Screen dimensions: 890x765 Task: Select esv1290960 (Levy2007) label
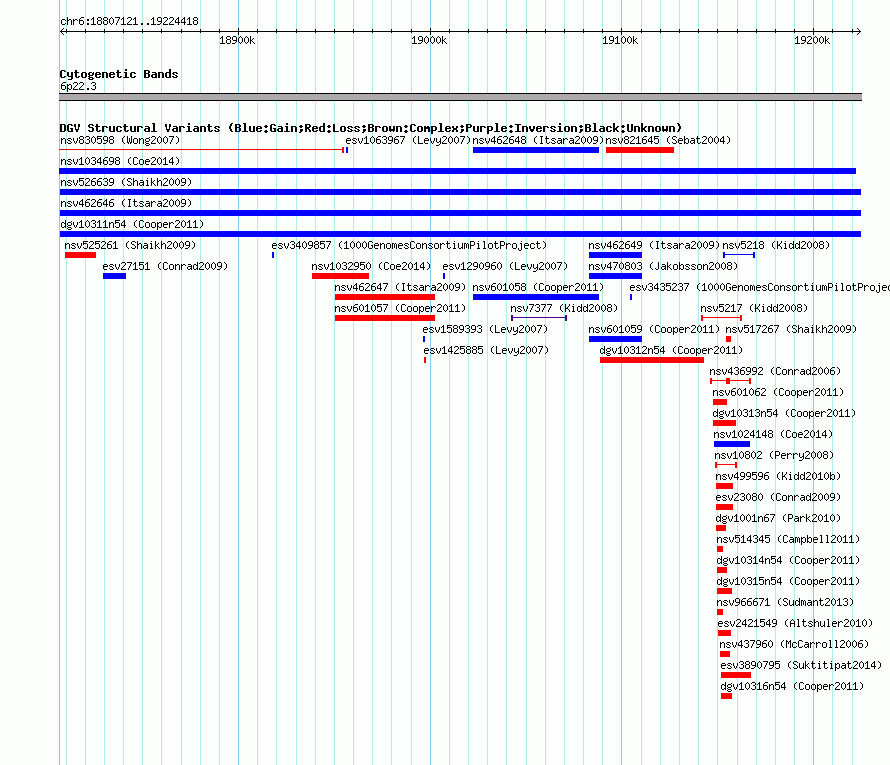pyautogui.click(x=505, y=266)
